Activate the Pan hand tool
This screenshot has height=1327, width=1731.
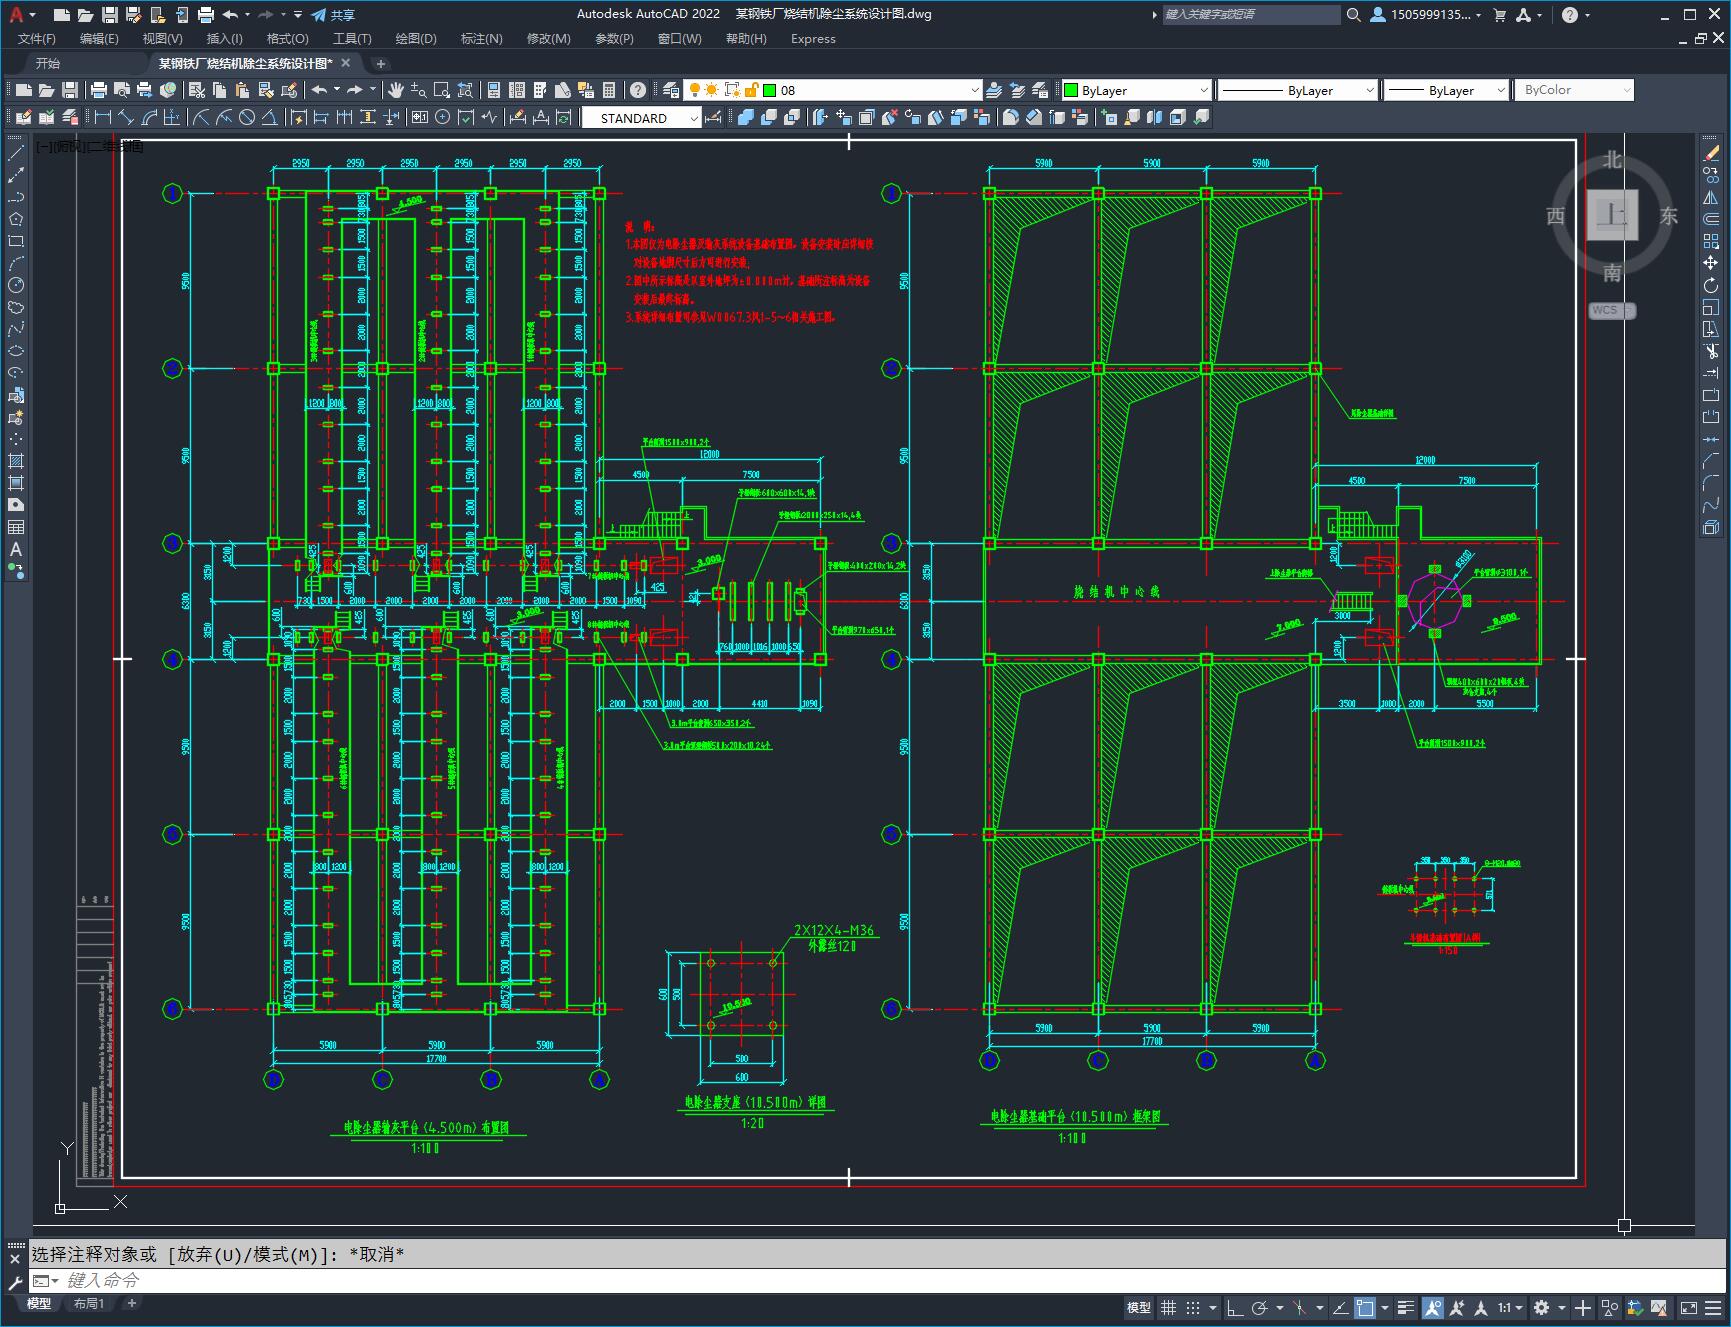click(x=396, y=90)
